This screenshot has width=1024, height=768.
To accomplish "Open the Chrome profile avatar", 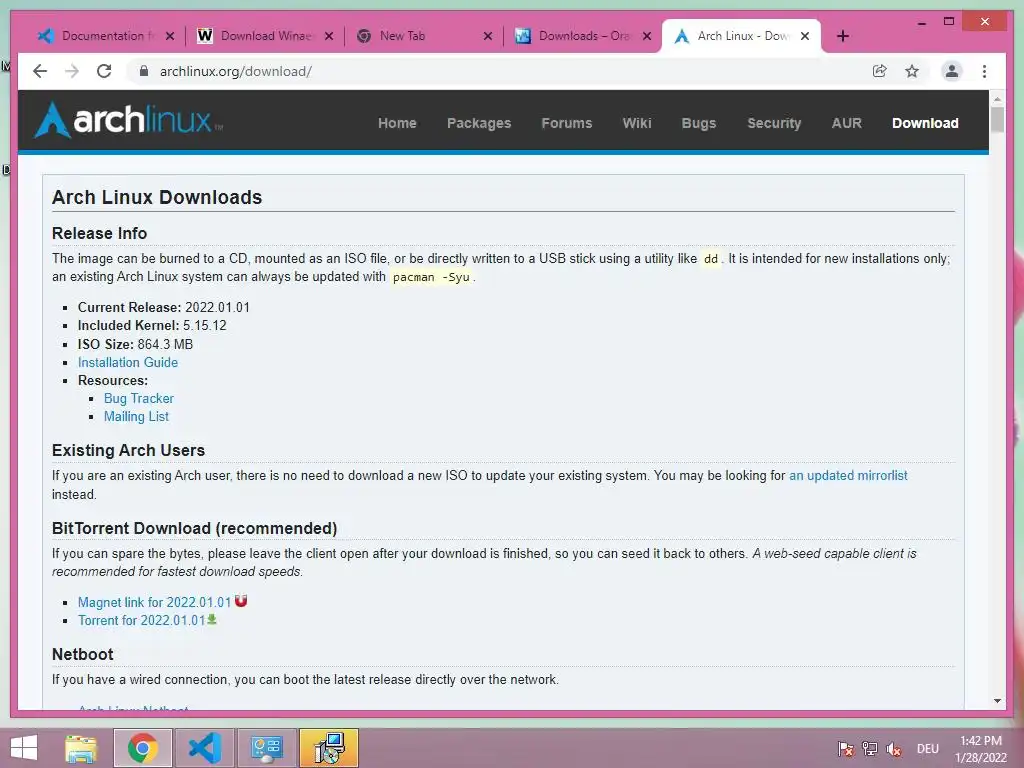I will point(952,71).
